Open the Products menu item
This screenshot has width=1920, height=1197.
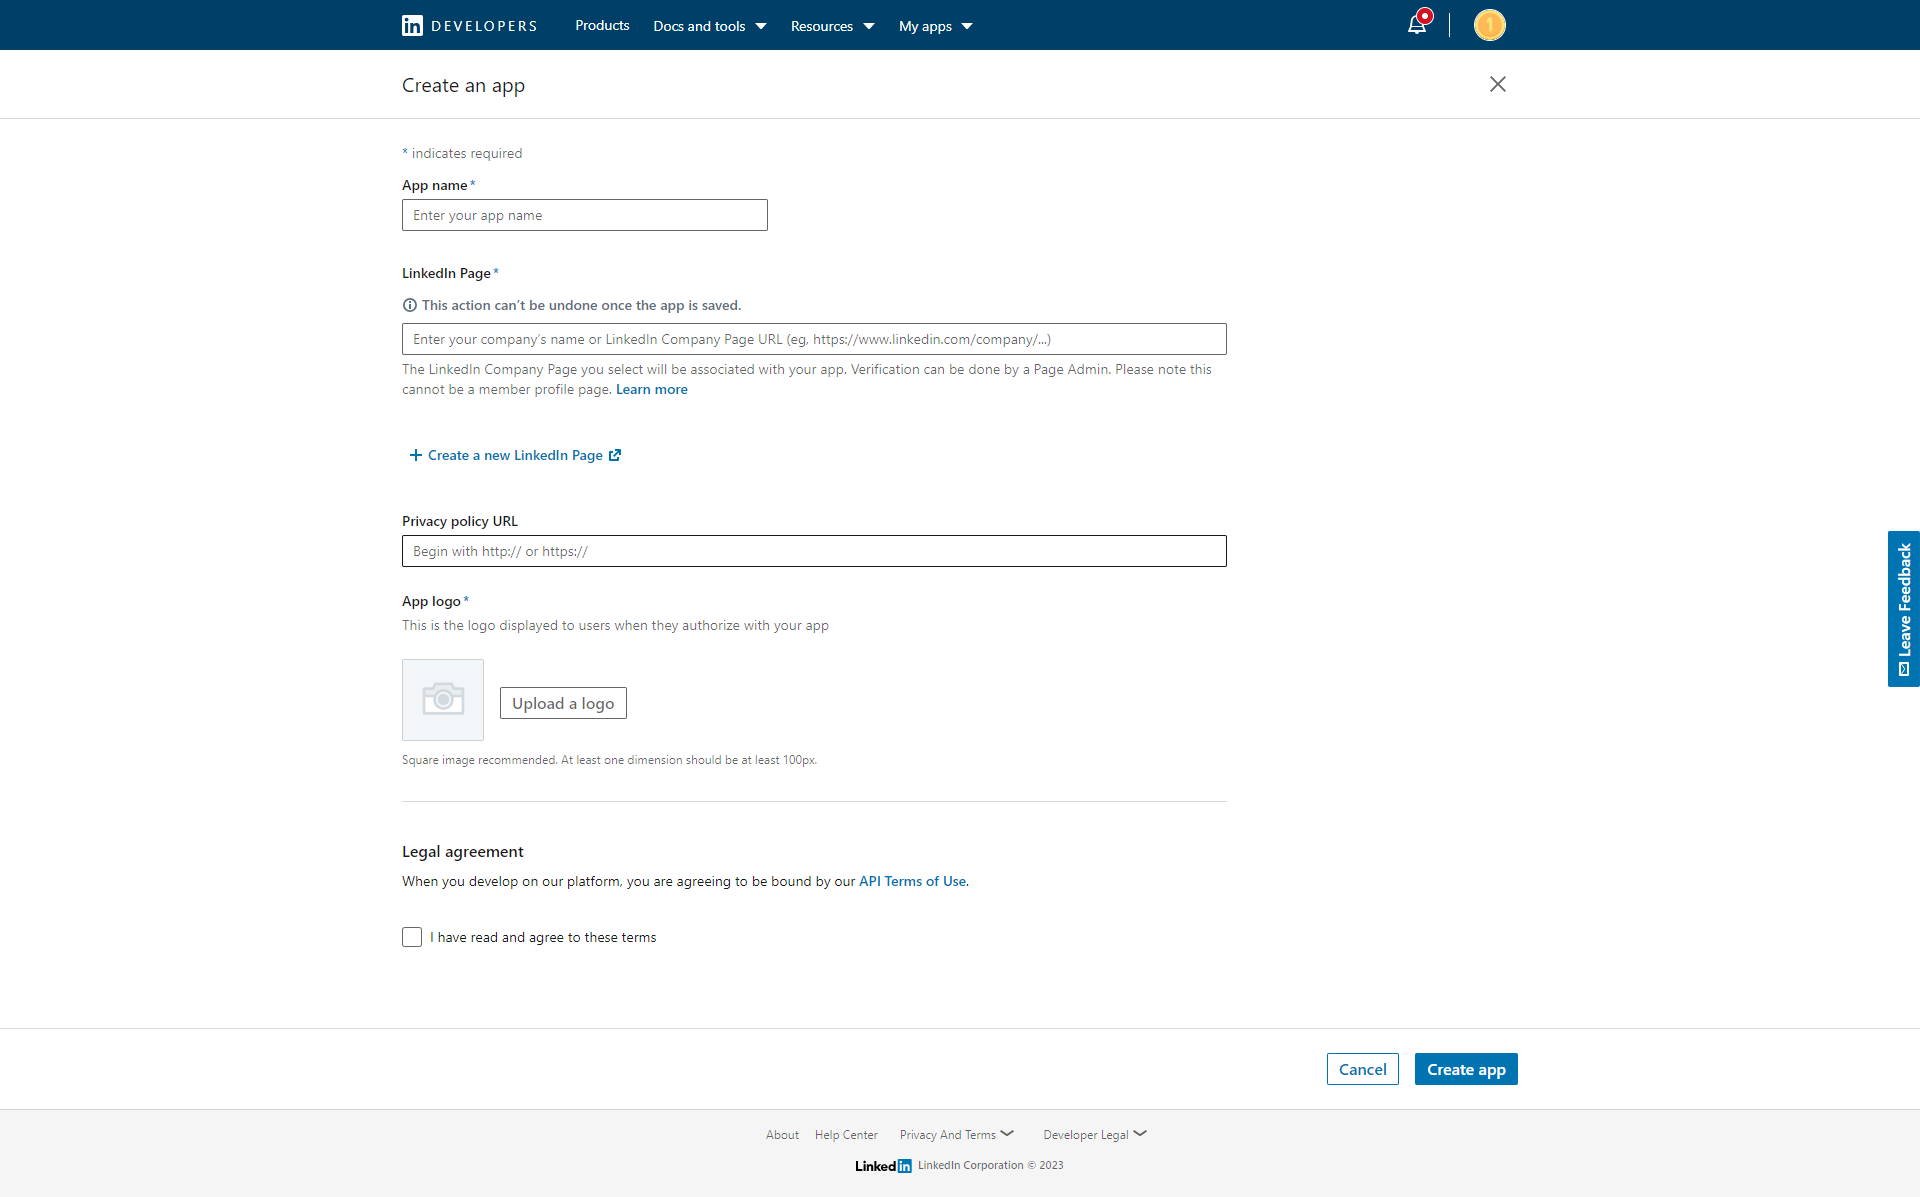click(x=601, y=25)
